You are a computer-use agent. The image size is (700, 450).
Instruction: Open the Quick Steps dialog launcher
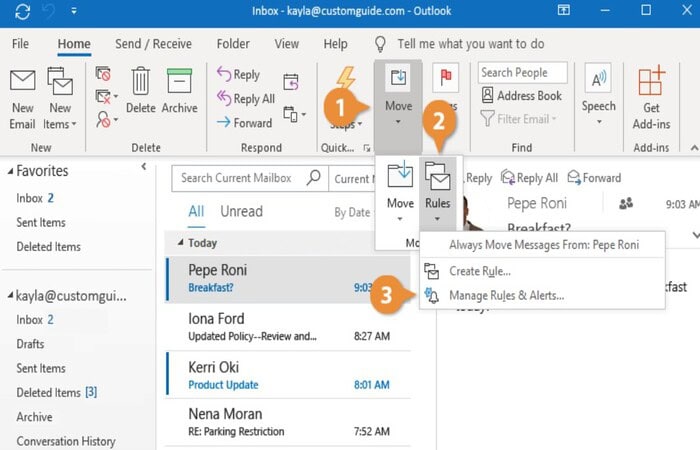coord(367,148)
